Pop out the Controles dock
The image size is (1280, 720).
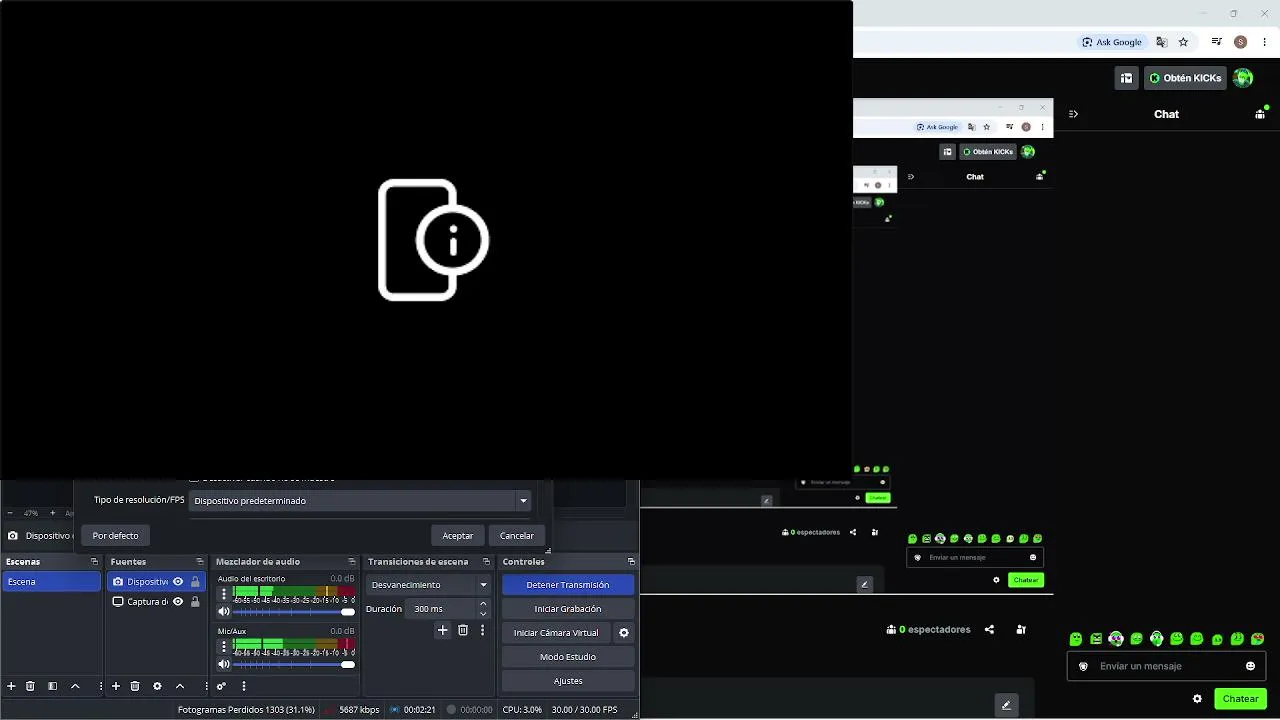[x=631, y=562]
